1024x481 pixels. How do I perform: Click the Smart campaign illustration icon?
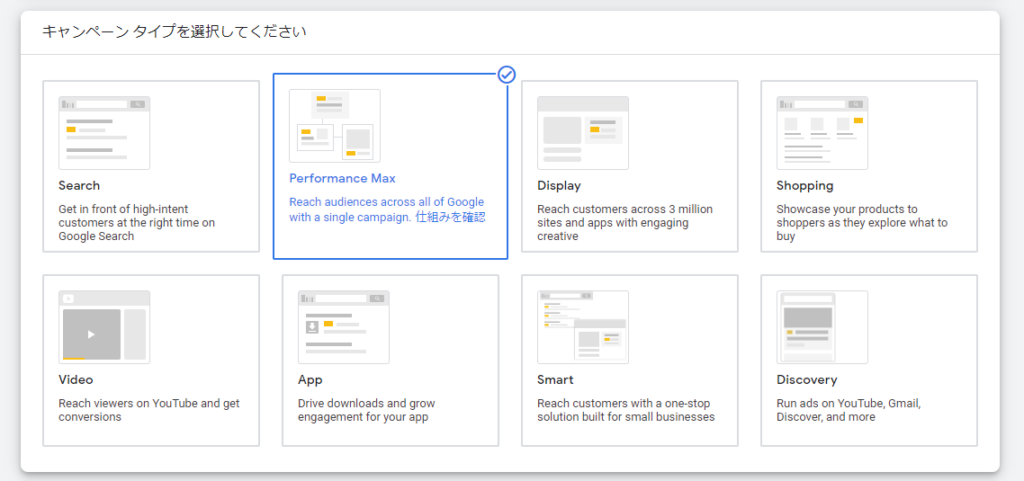[583, 327]
